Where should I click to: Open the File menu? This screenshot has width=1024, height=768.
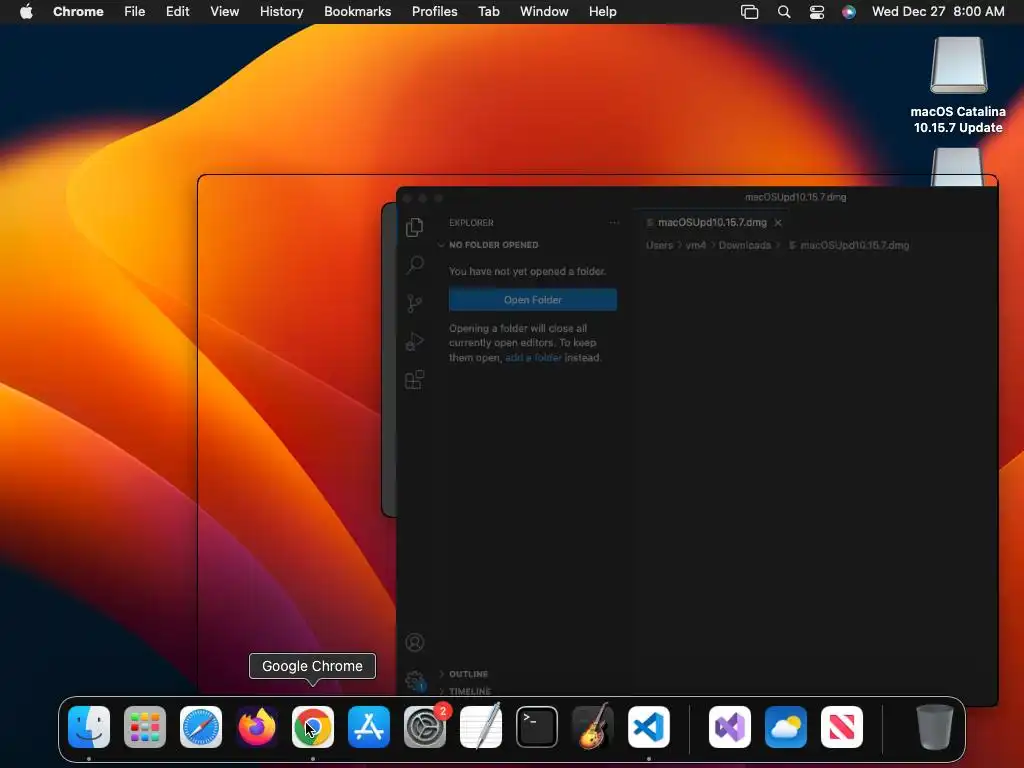point(135,12)
